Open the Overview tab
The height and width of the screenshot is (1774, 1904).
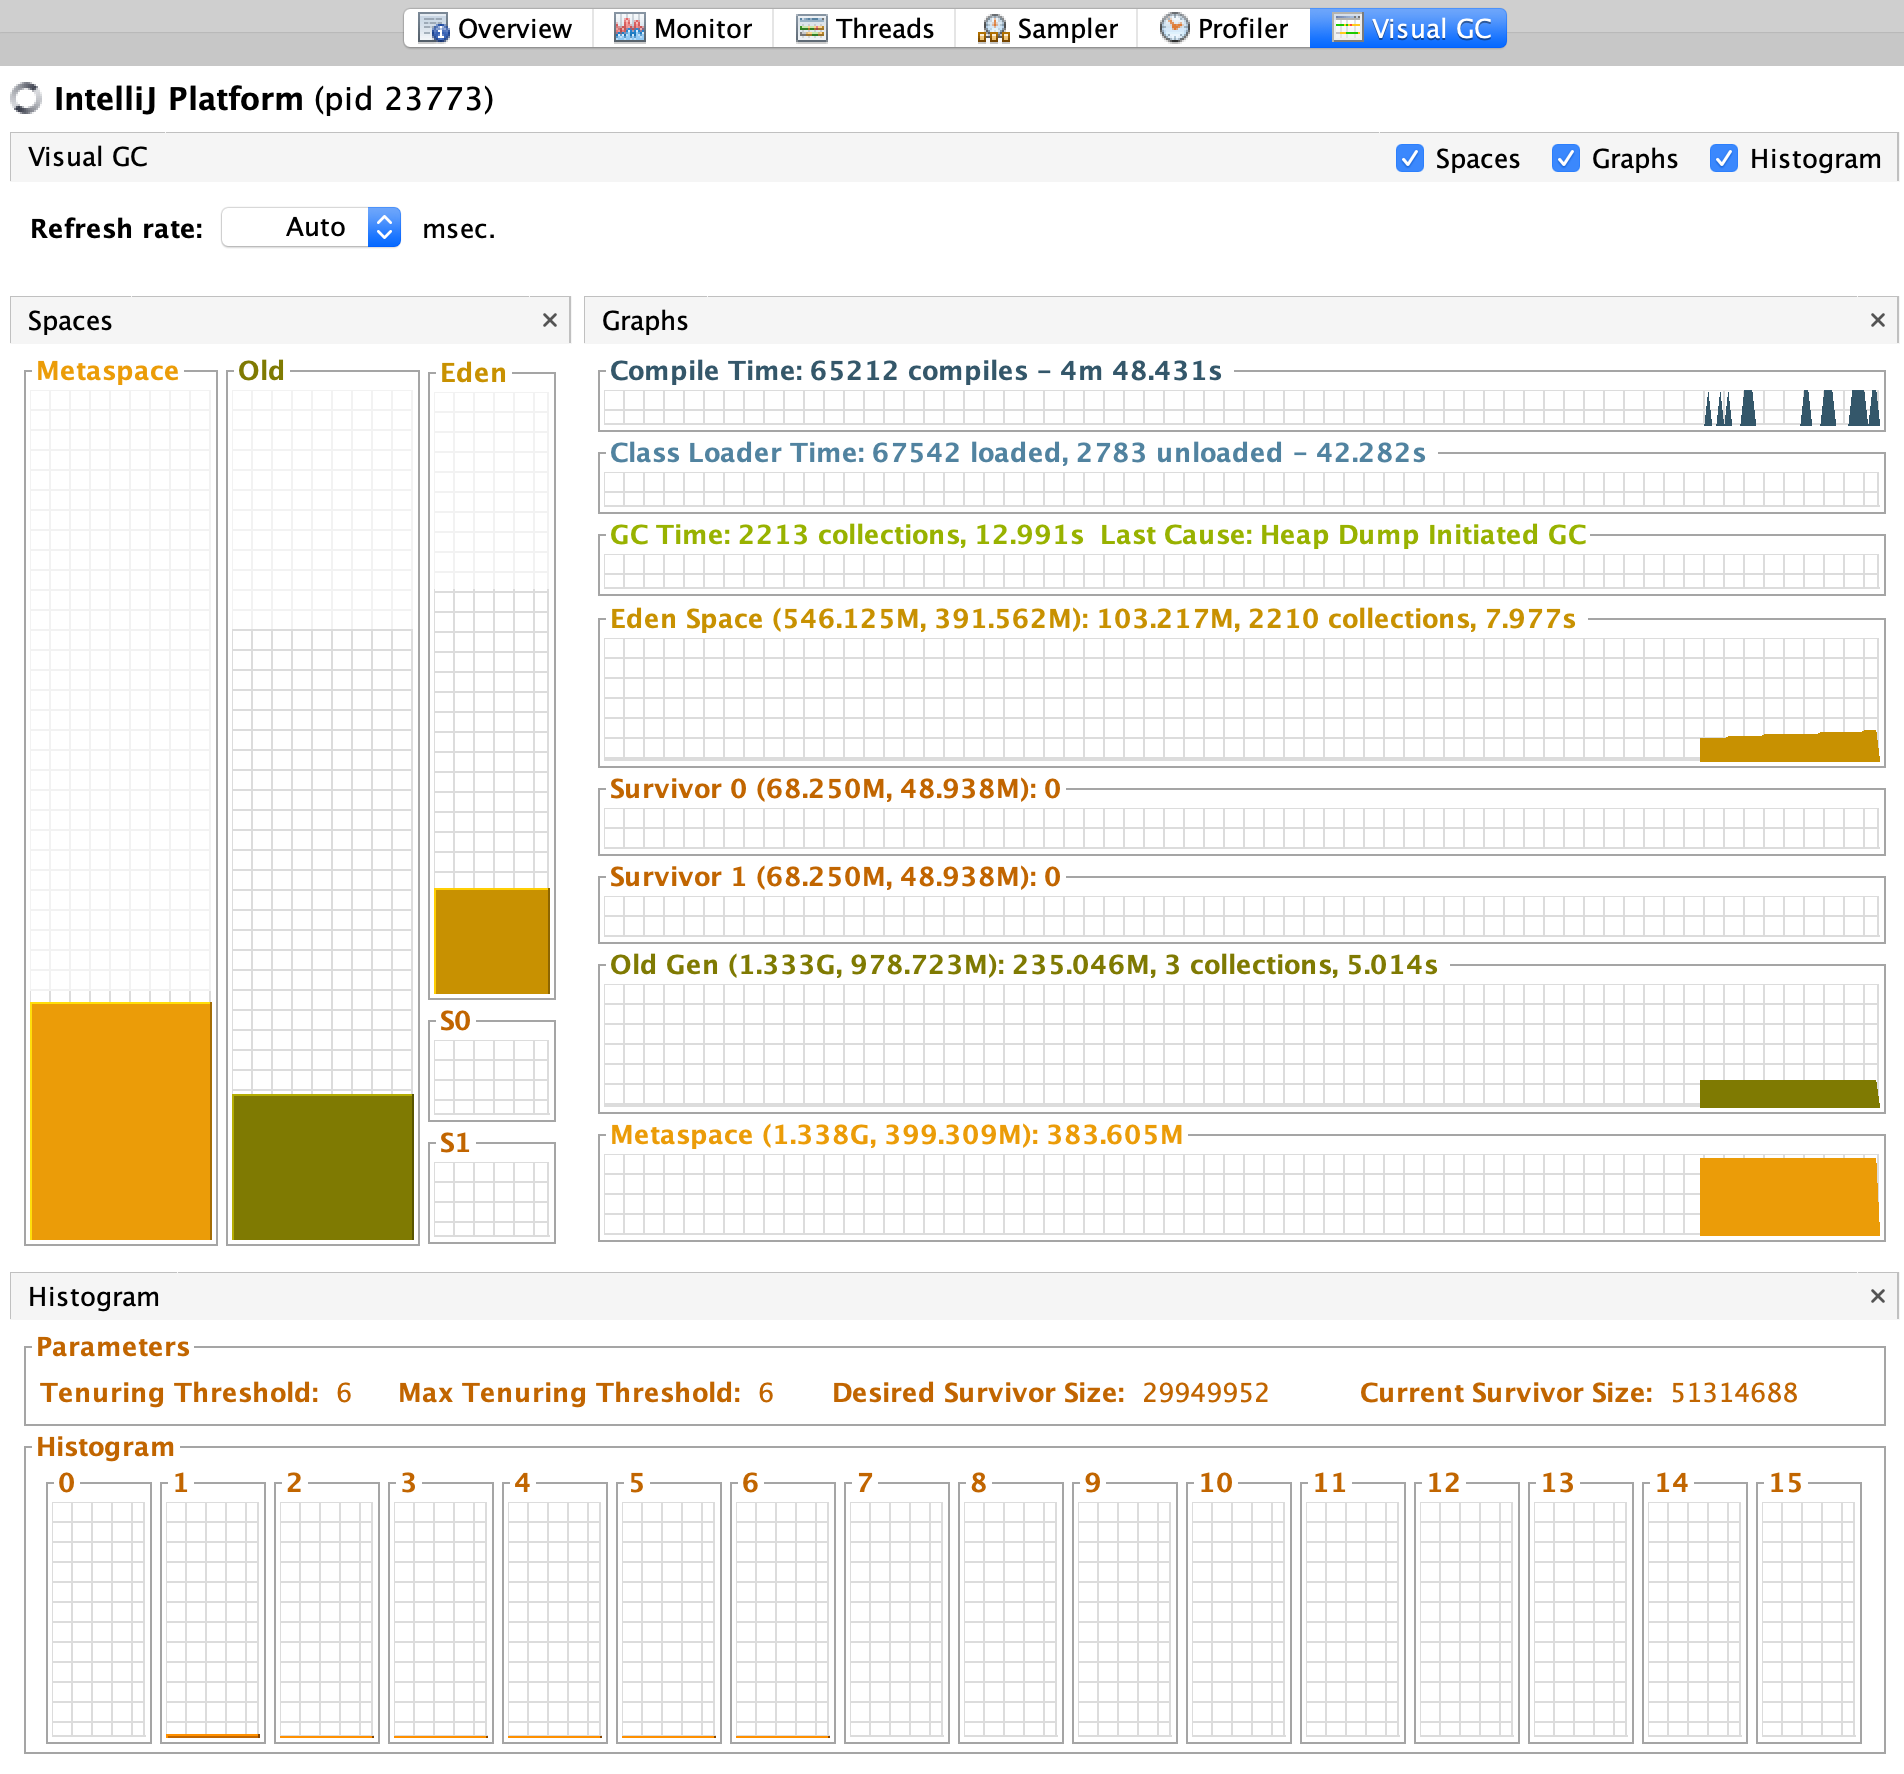[x=497, y=28]
